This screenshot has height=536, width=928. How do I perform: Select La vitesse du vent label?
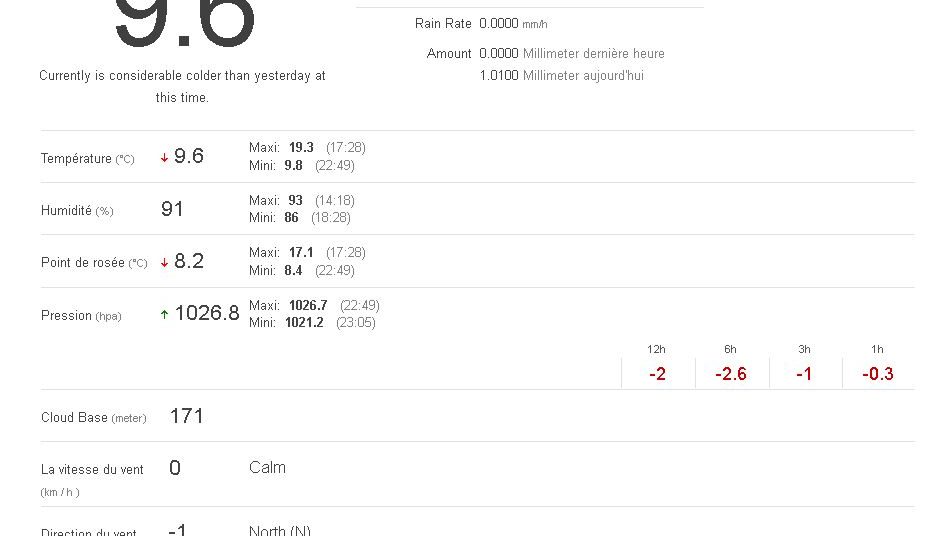click(92, 469)
